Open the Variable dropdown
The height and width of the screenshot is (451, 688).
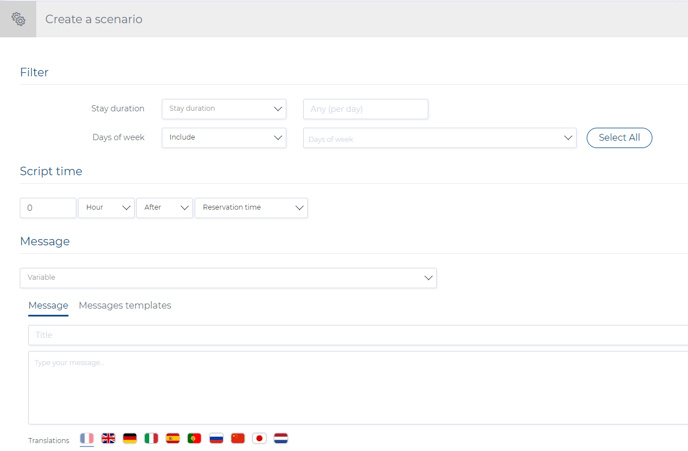coord(228,278)
